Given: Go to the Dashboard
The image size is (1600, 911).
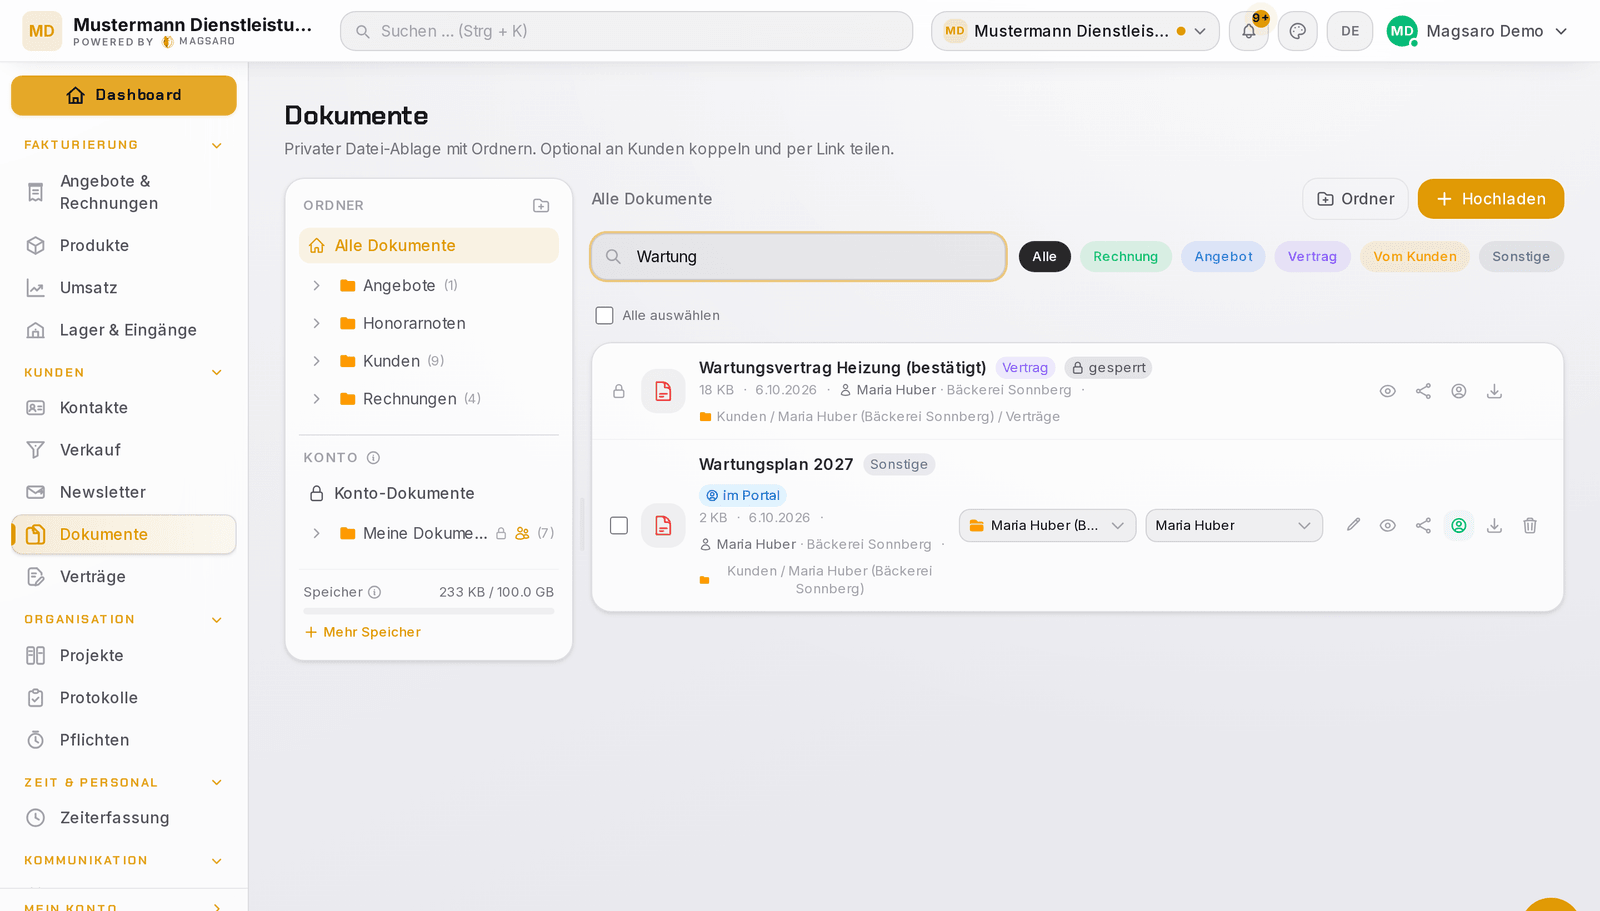Looking at the screenshot, I should 124,95.
